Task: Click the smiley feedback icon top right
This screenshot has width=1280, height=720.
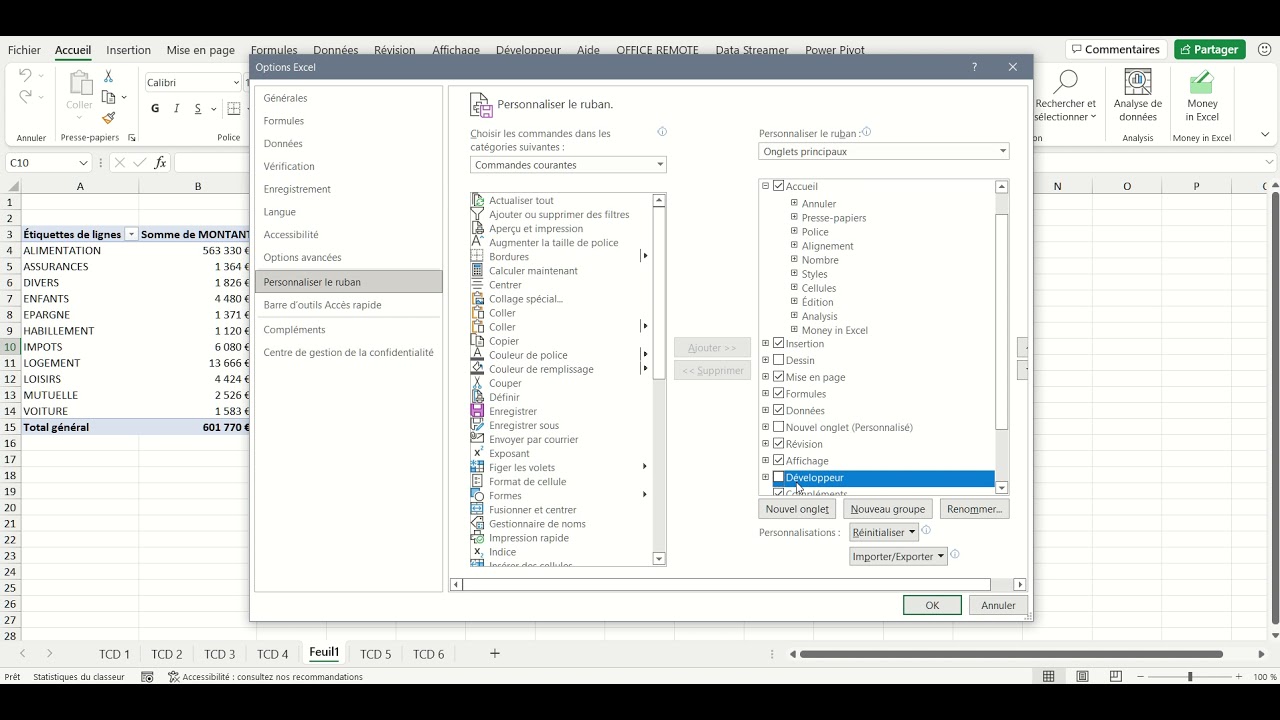Action: 1264,49
